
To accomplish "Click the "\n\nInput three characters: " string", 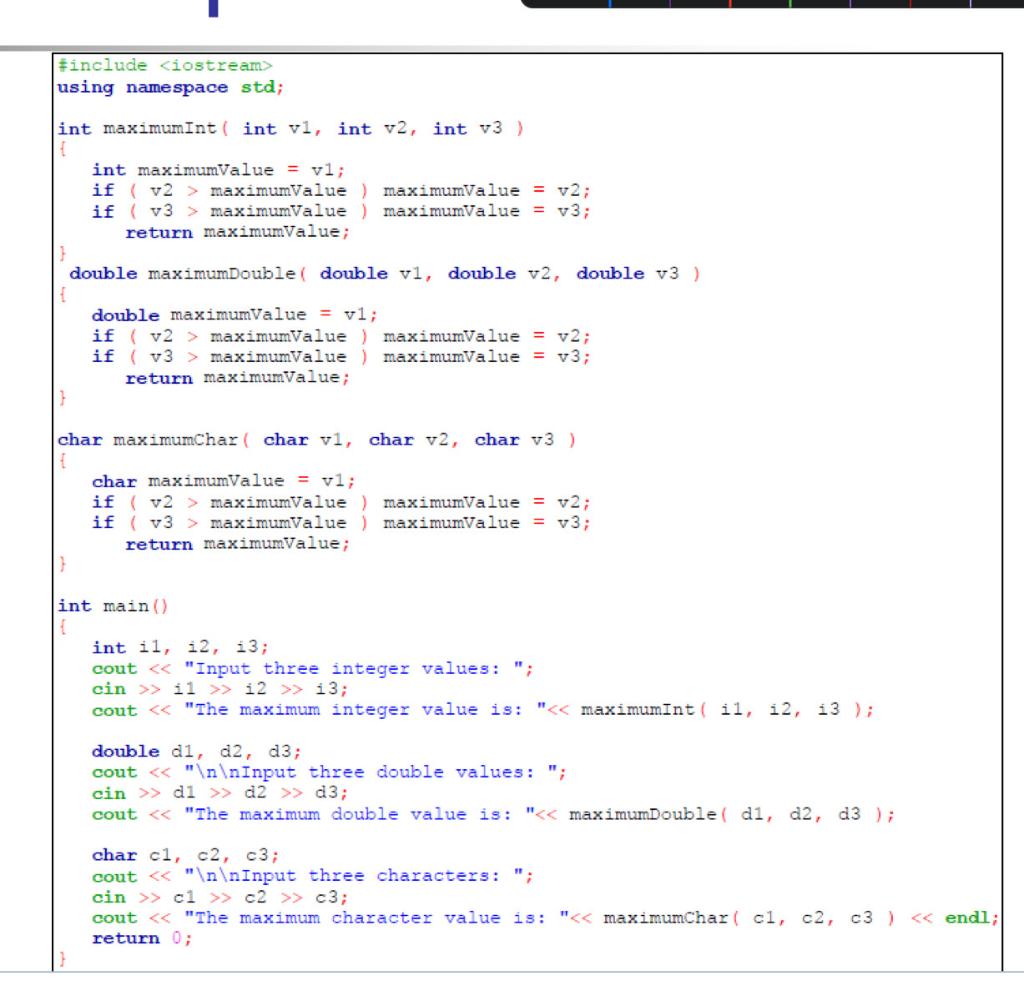I will [355, 876].
